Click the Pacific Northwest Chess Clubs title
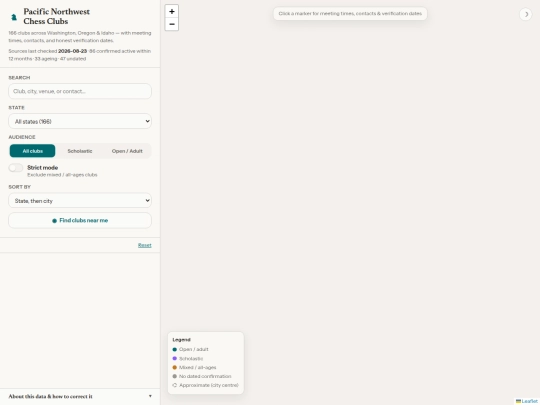 click(x=56, y=16)
